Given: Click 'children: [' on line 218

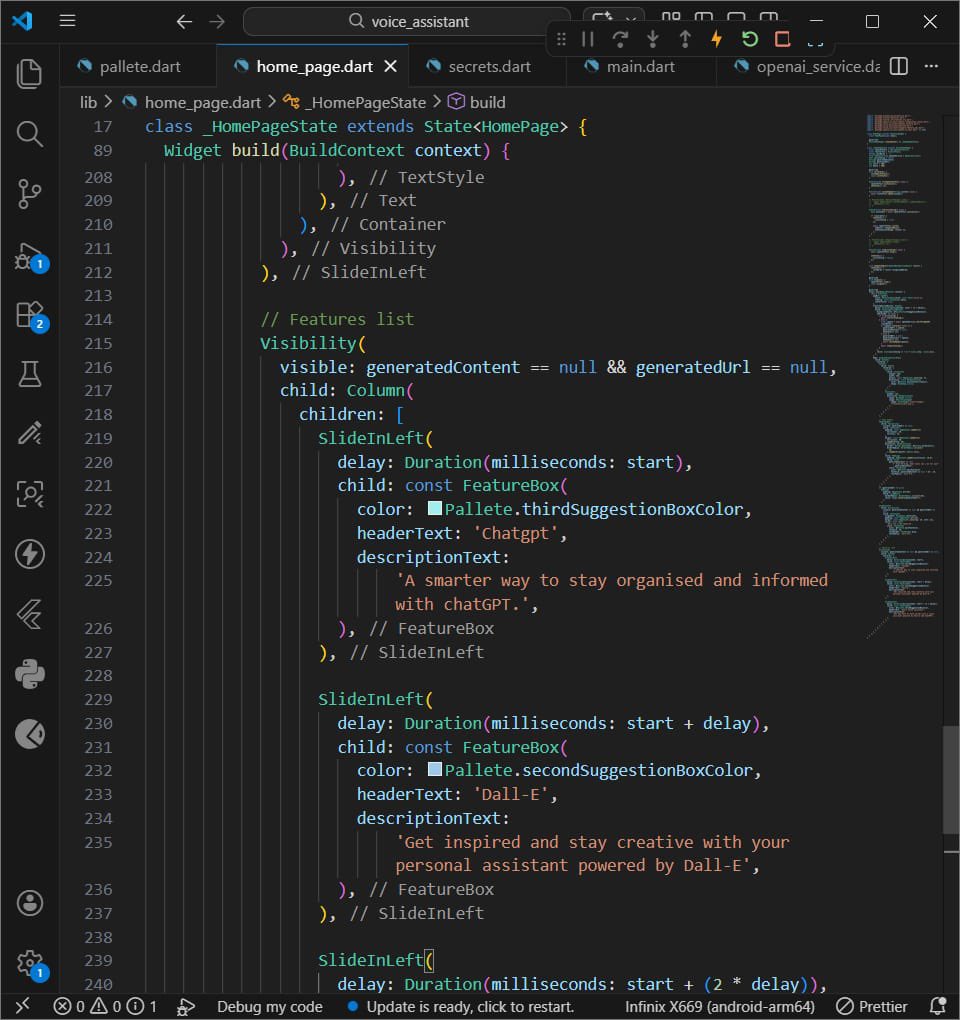Looking at the screenshot, I should (x=351, y=414).
